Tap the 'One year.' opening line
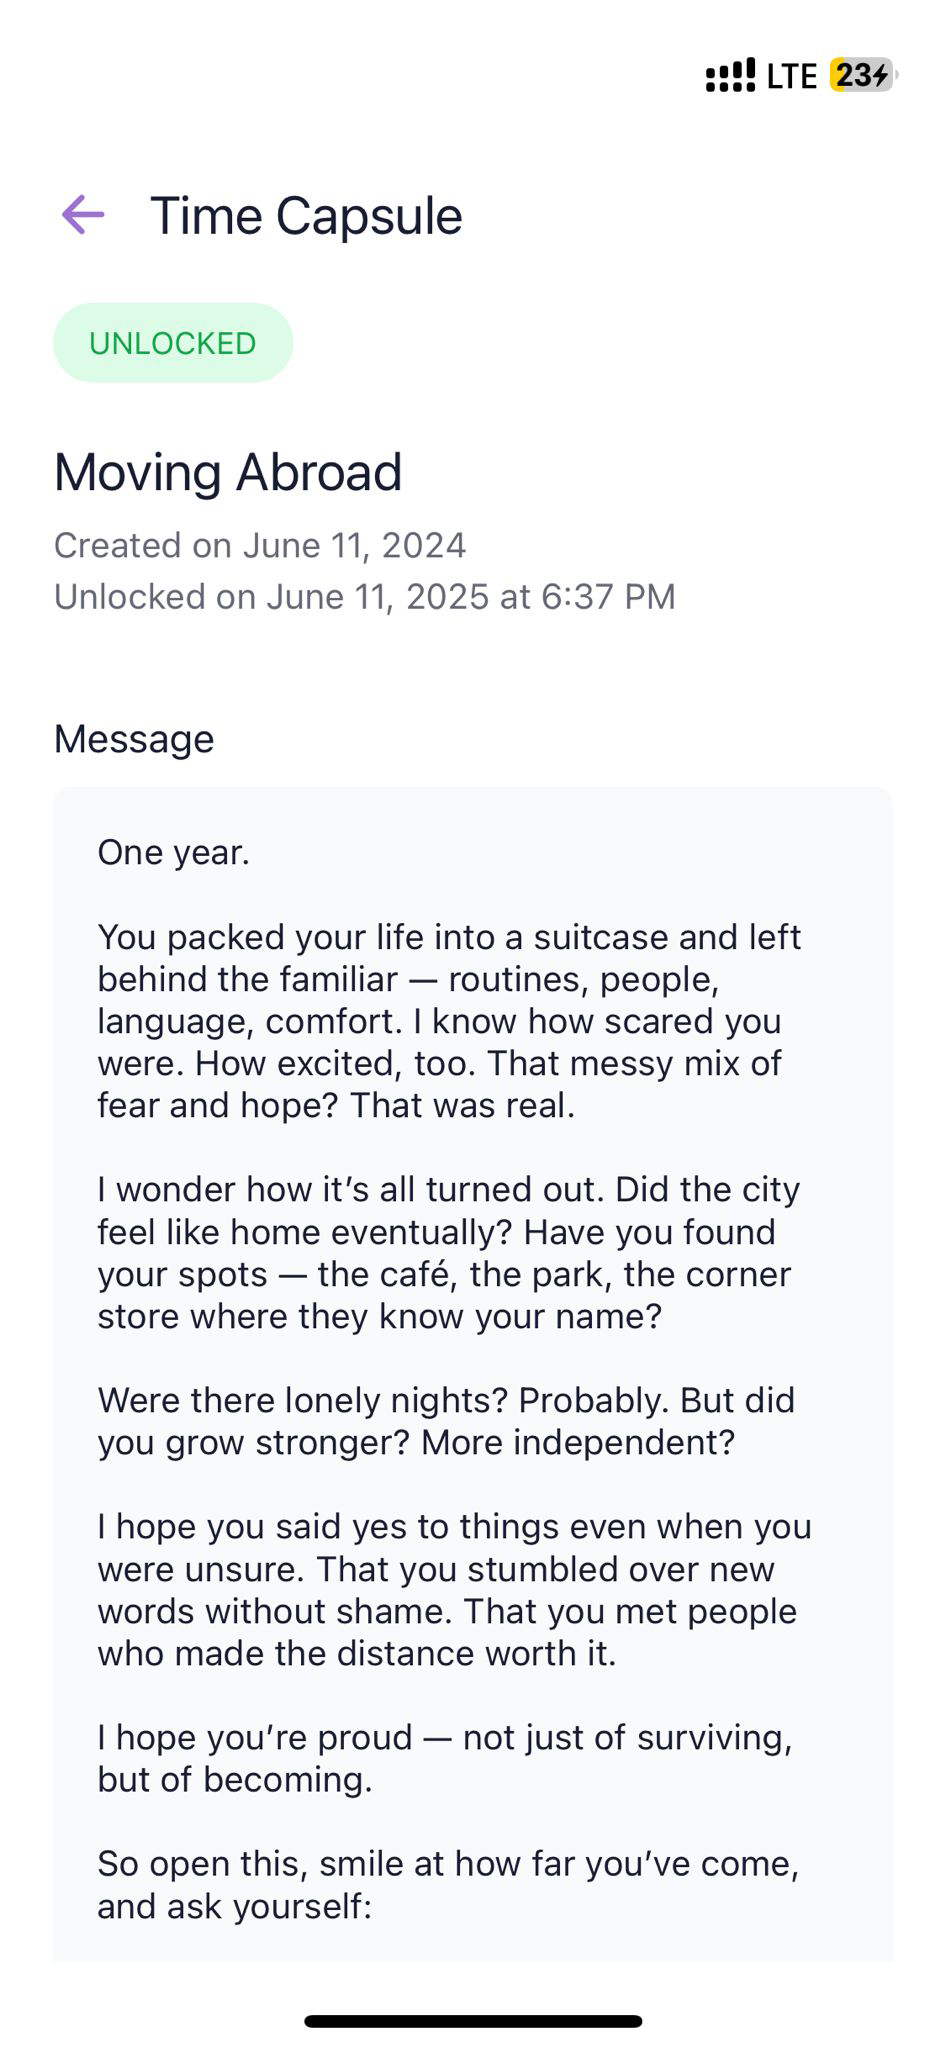This screenshot has height=2048, width=946. click(x=174, y=852)
